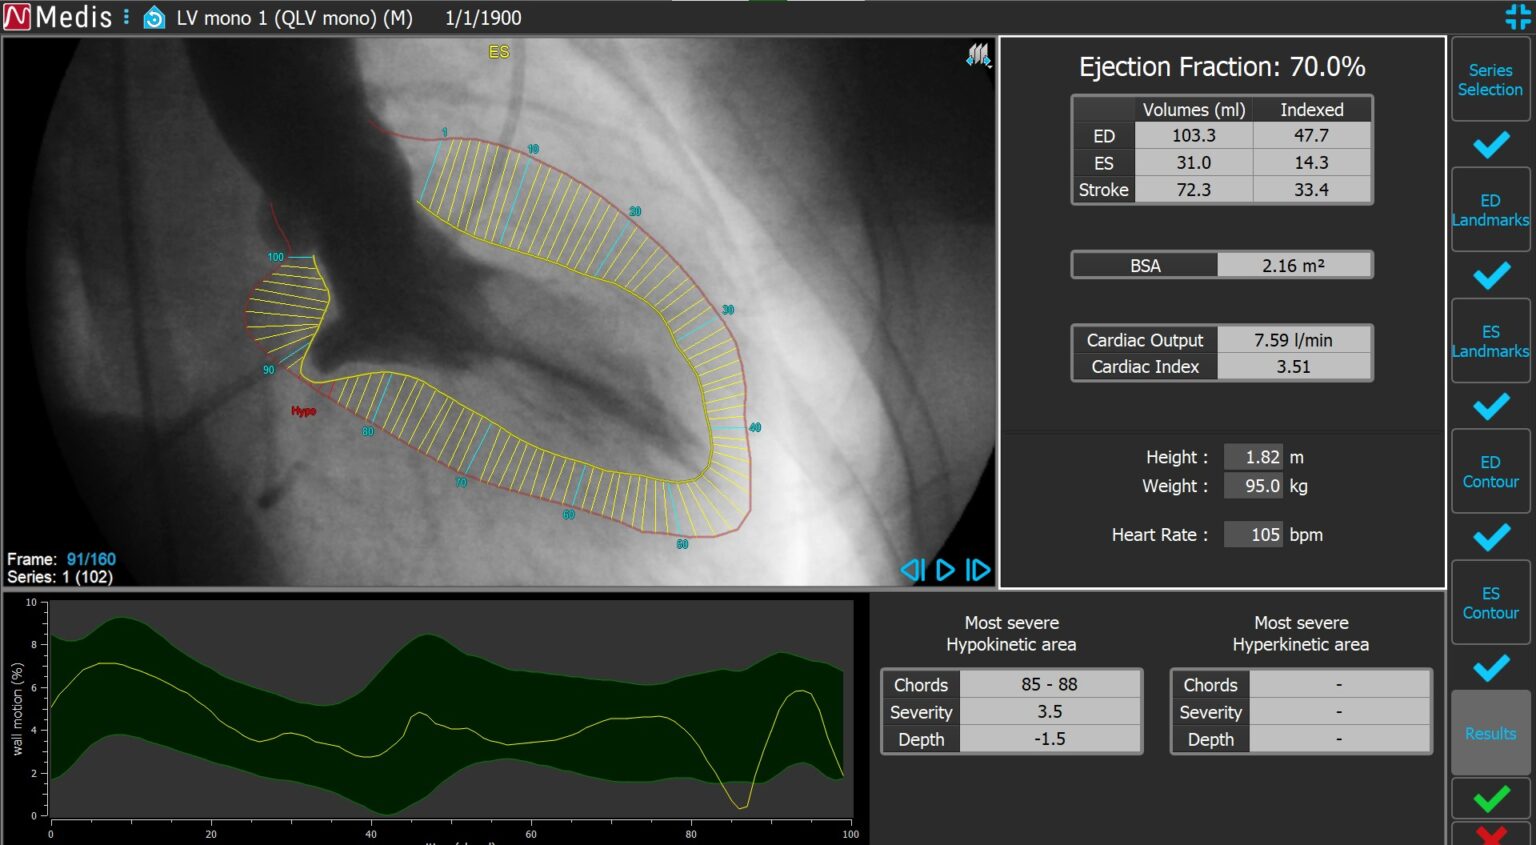Cancel analysis with the red X

[1490, 835]
